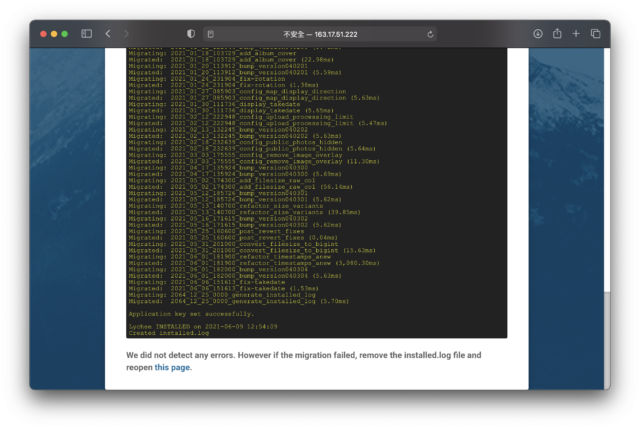
Task: Click the address bar showing 163.17.51.222
Action: pyautogui.click(x=320, y=34)
